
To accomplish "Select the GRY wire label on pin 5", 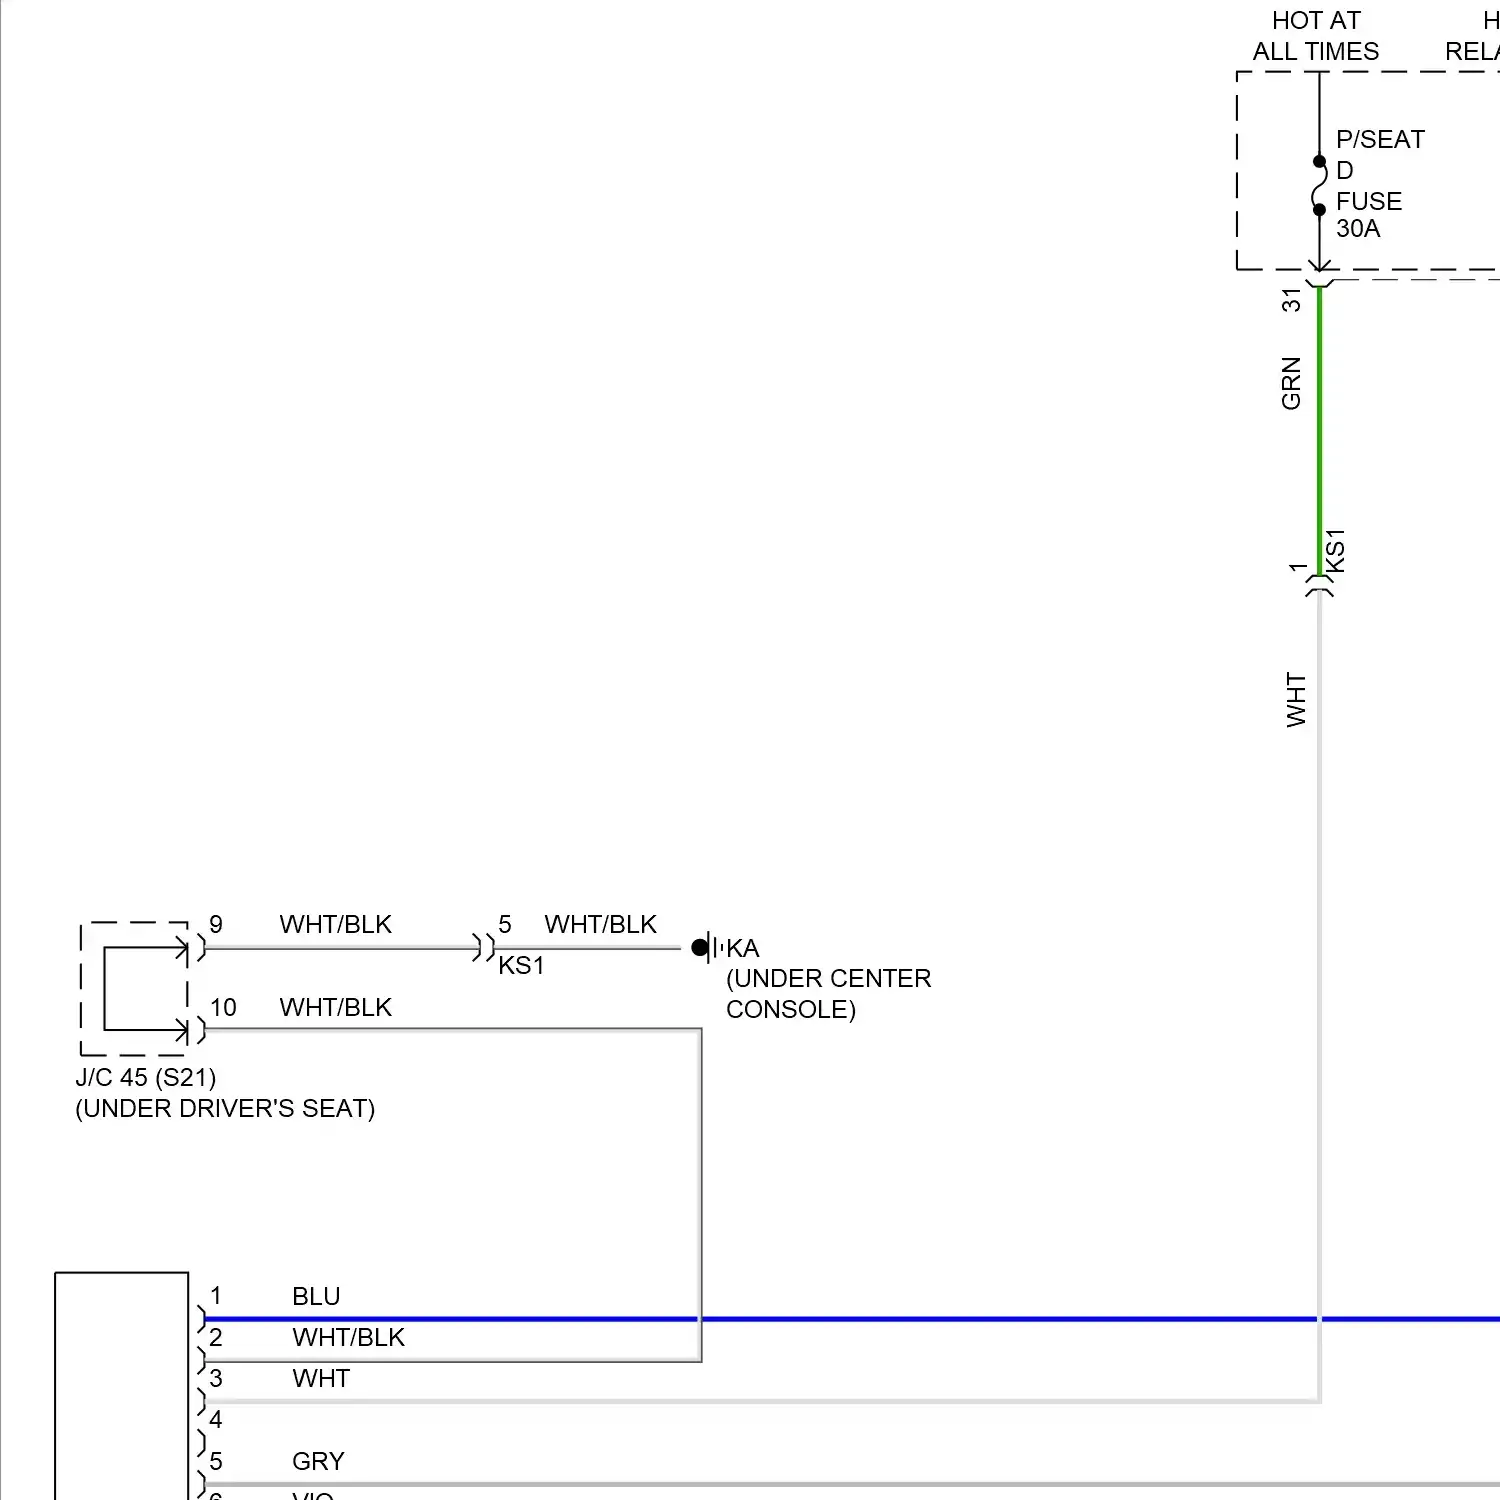I will pos(318,1461).
